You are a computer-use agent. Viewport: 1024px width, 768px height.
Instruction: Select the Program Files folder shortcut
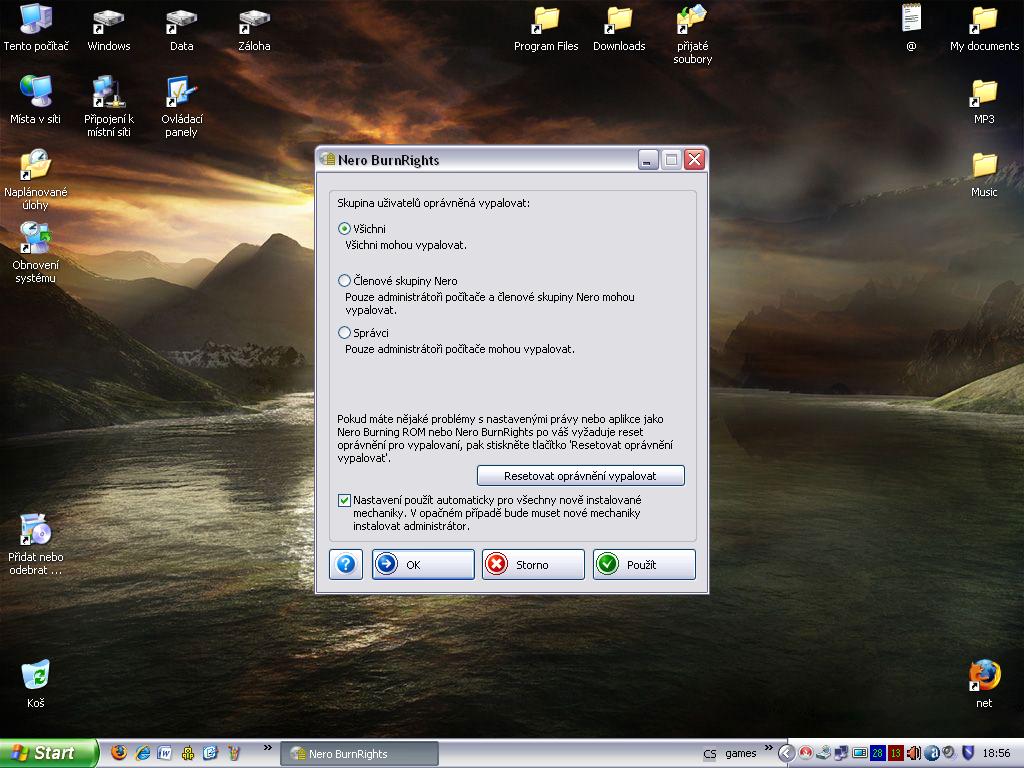546,29
